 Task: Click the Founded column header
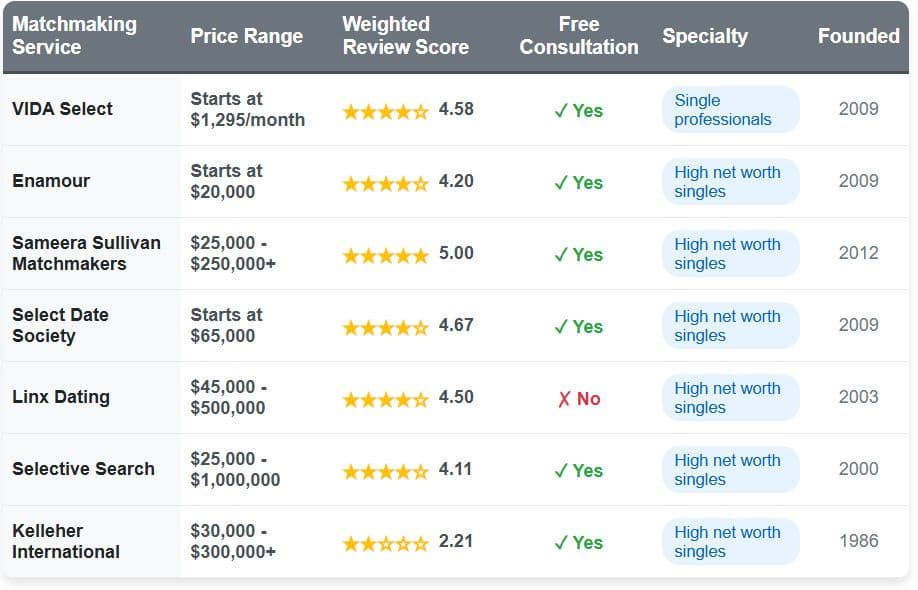click(858, 36)
